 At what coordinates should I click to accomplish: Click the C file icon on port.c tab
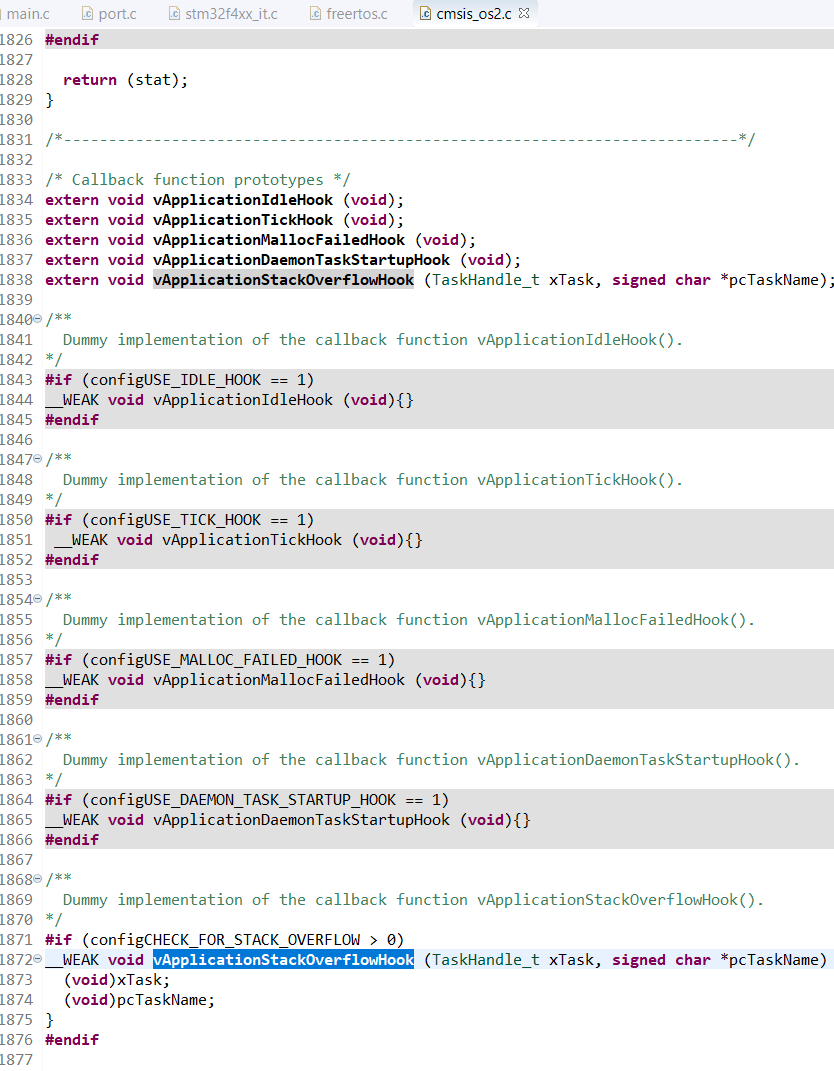click(x=87, y=15)
